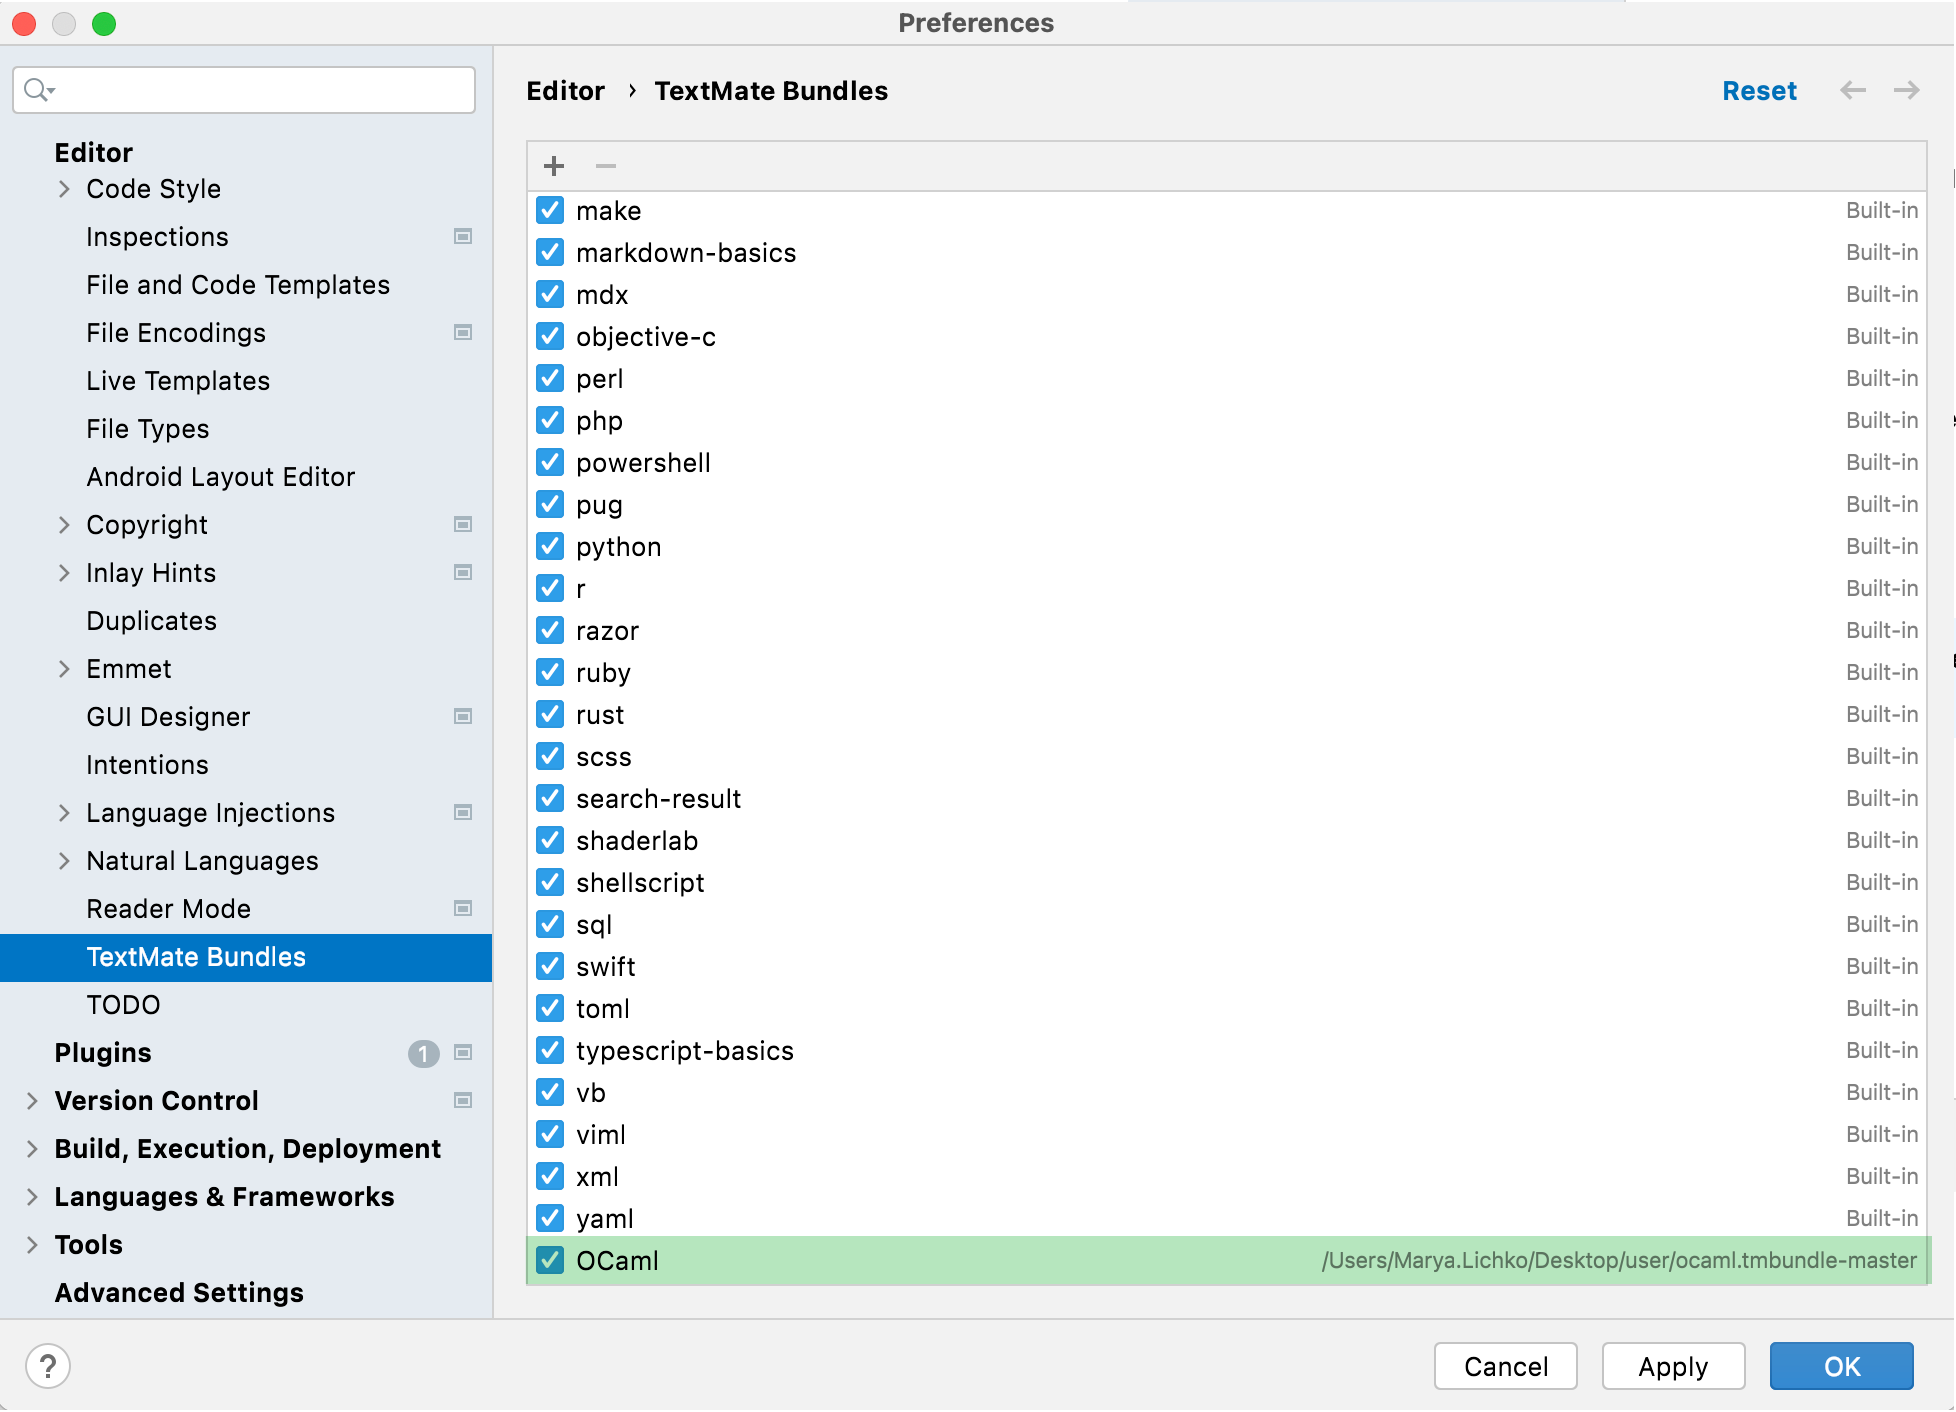The height and width of the screenshot is (1412, 1956).
Task: Expand the Build, Execution, Deployment section
Action: pos(32,1149)
